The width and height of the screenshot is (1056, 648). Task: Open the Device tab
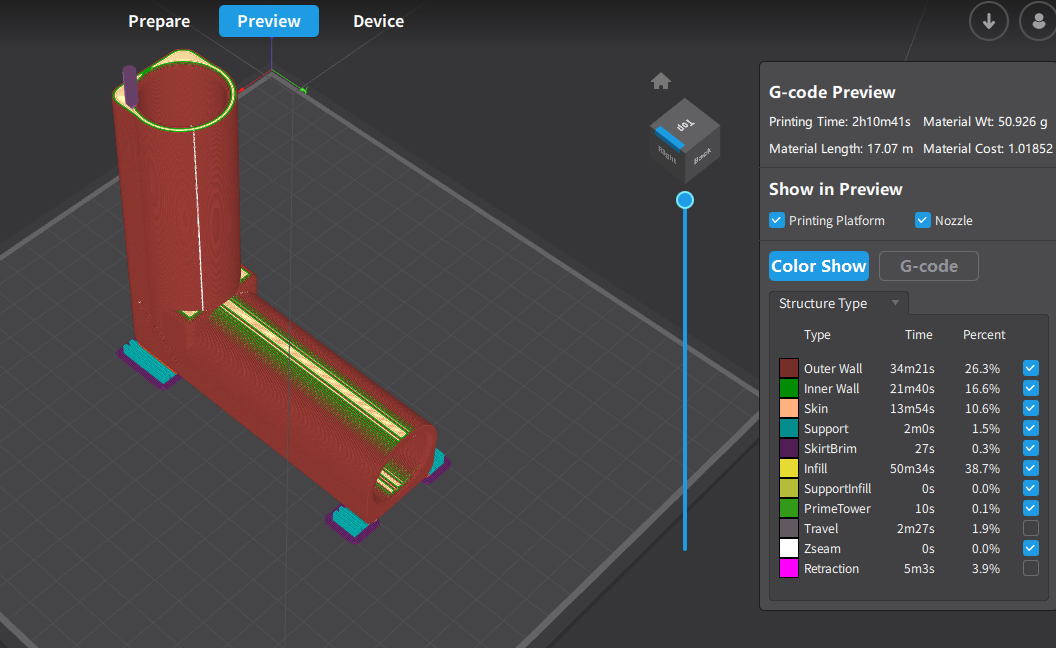(378, 21)
